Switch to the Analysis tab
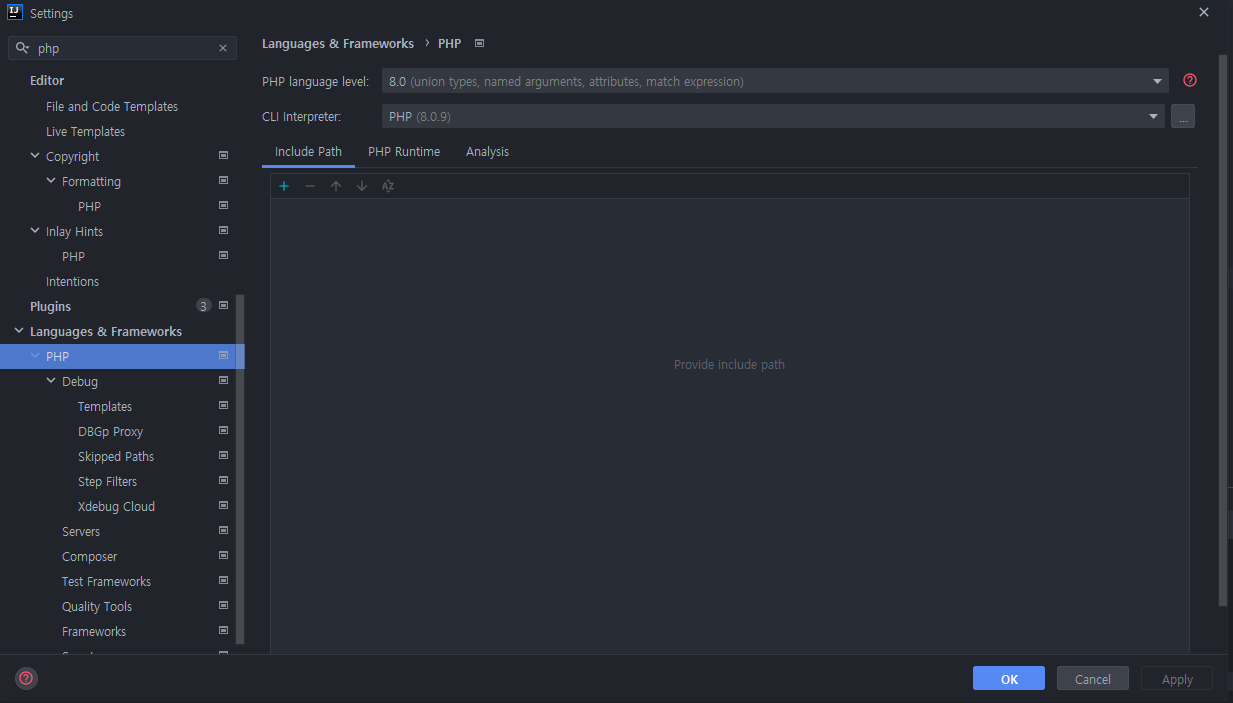This screenshot has width=1233, height=703. point(487,152)
